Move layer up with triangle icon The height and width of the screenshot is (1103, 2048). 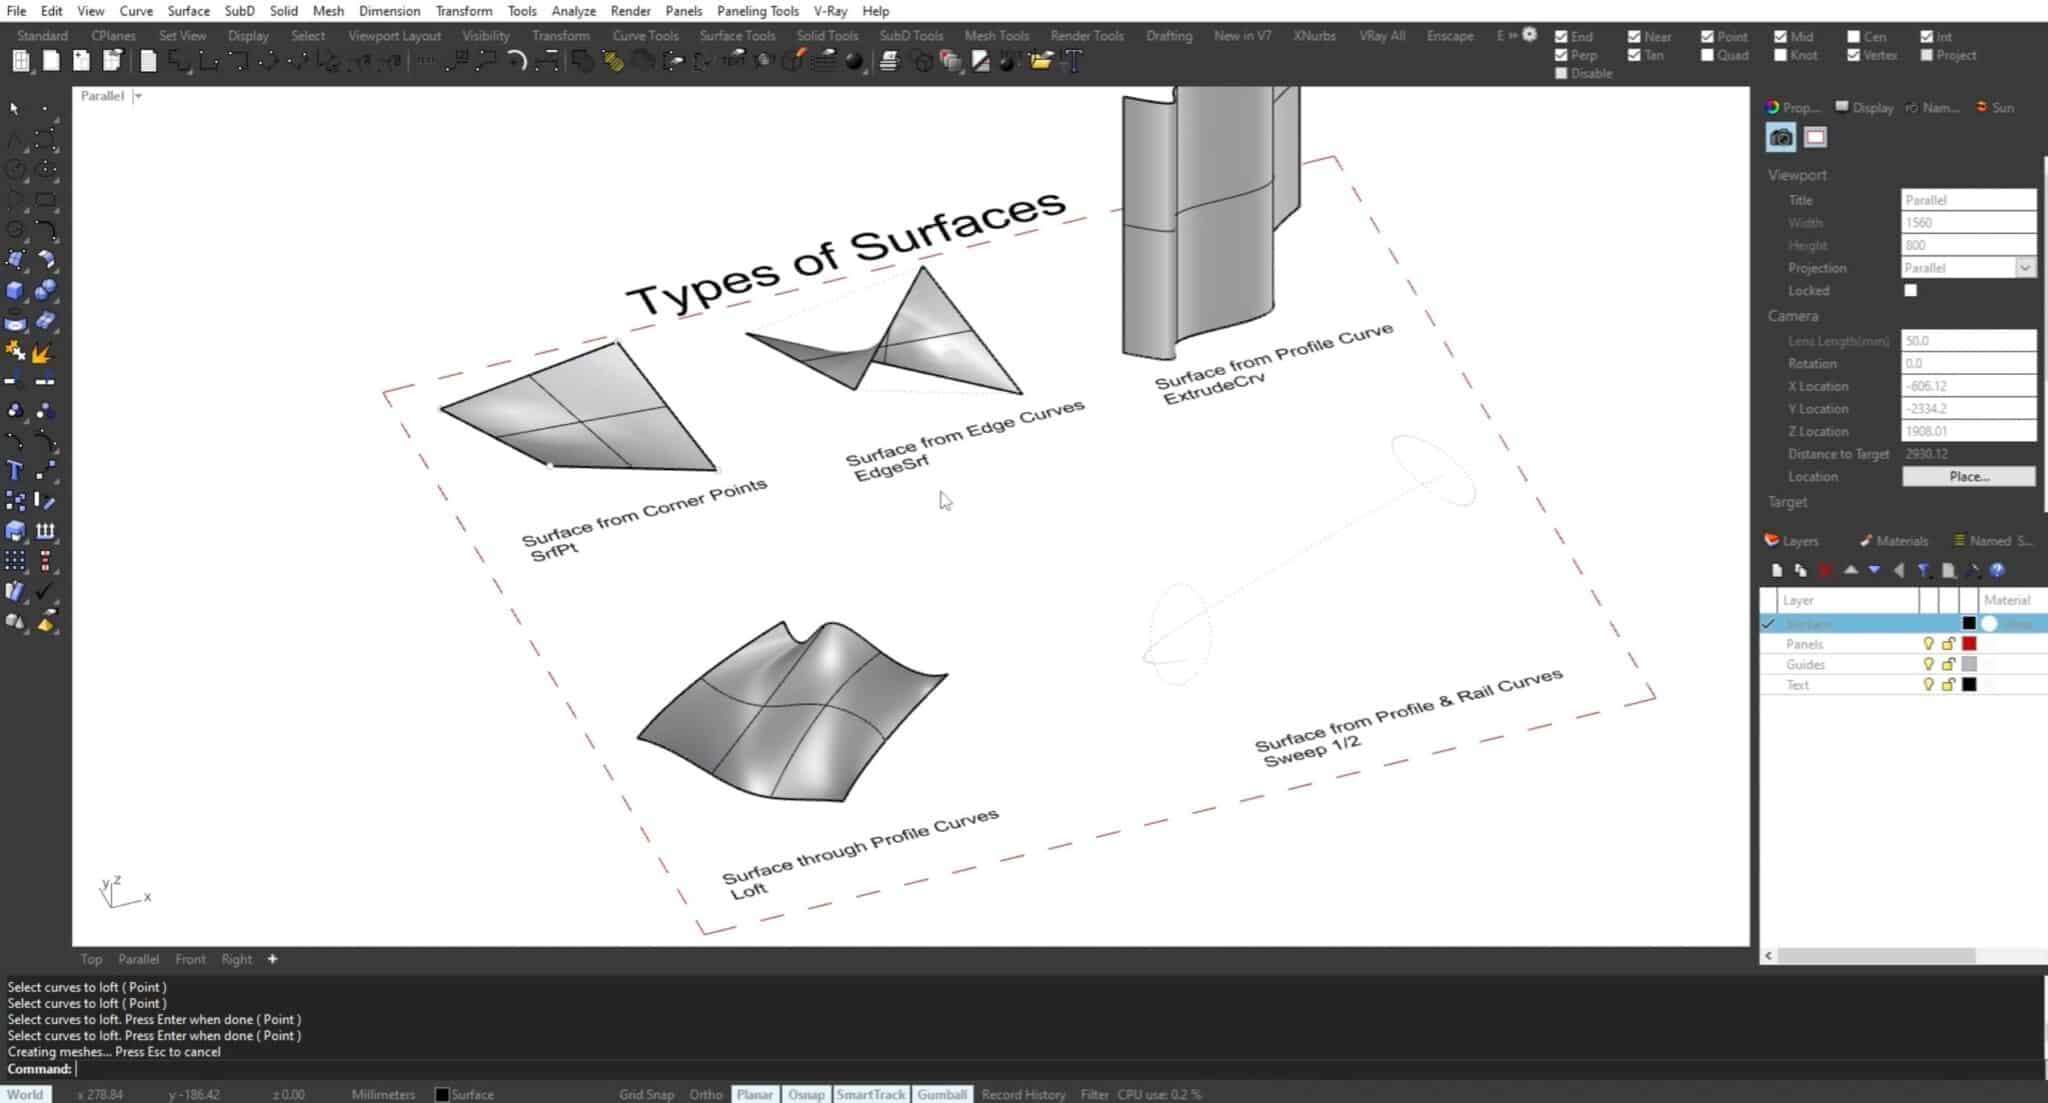1850,570
